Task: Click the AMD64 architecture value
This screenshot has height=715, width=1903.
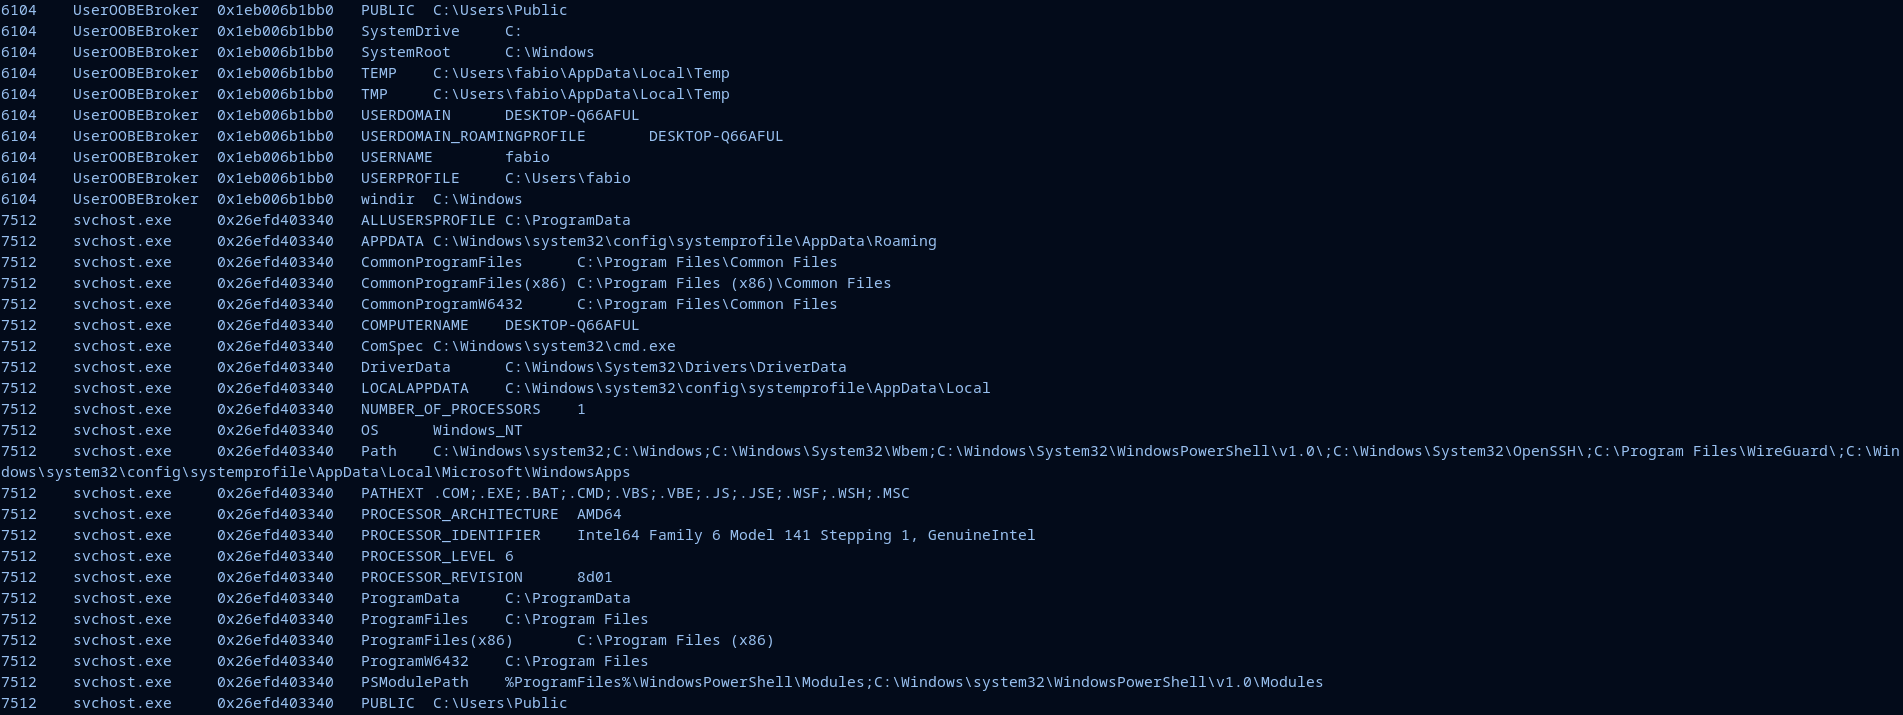Action: (x=599, y=514)
